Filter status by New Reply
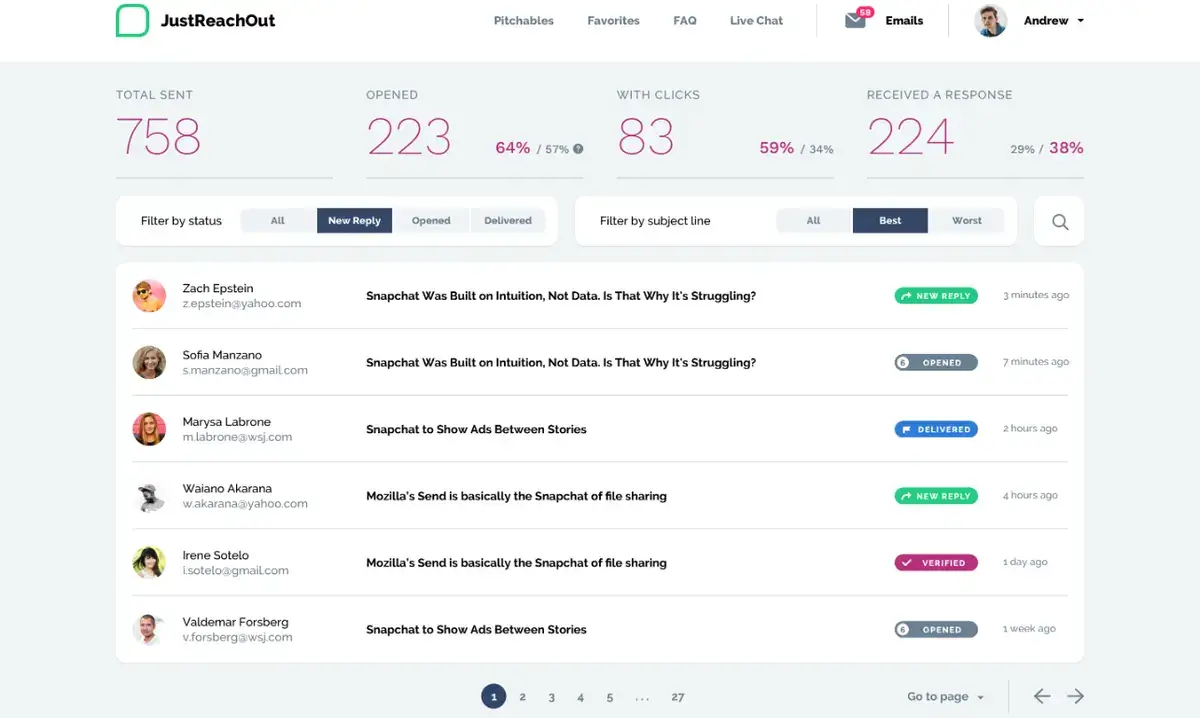Screen dimensions: 1200x718 click(x=354, y=220)
